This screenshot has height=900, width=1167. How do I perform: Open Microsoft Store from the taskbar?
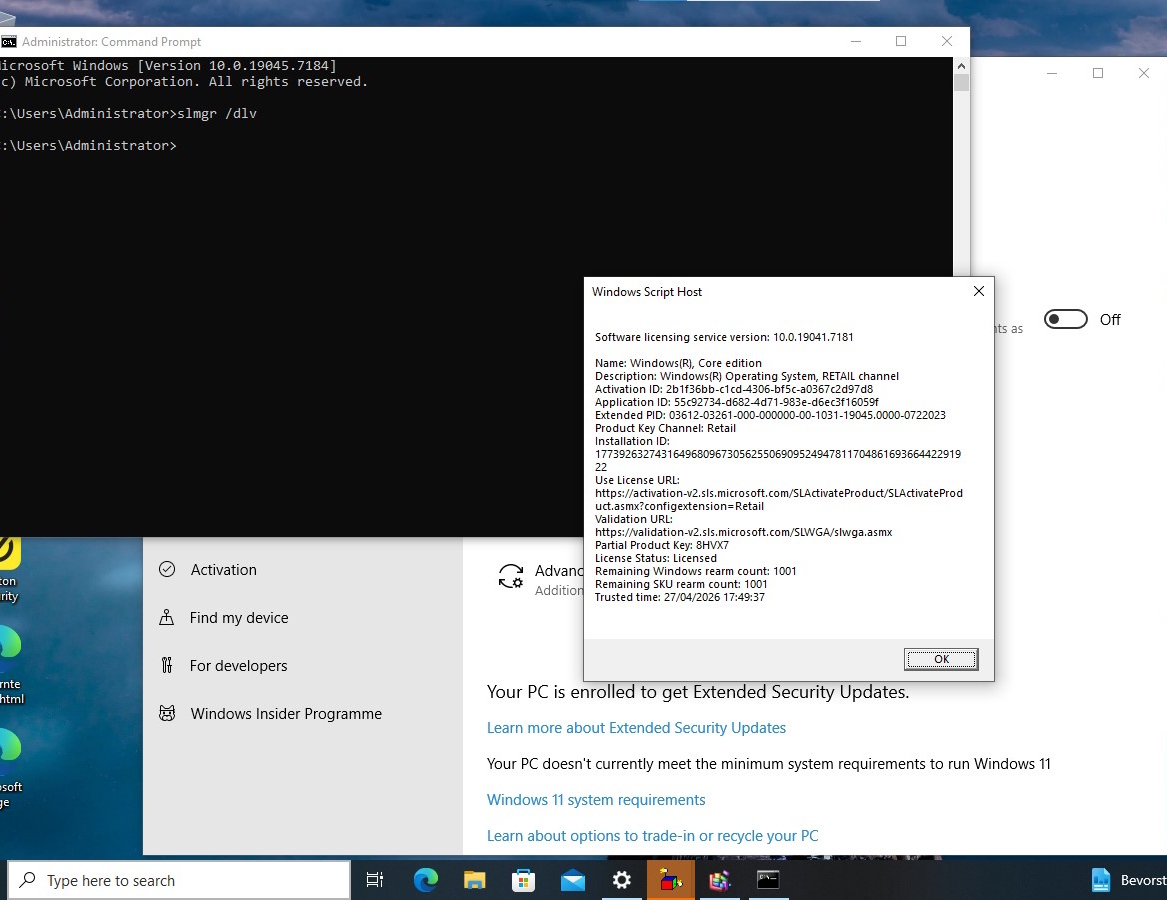[523, 881]
